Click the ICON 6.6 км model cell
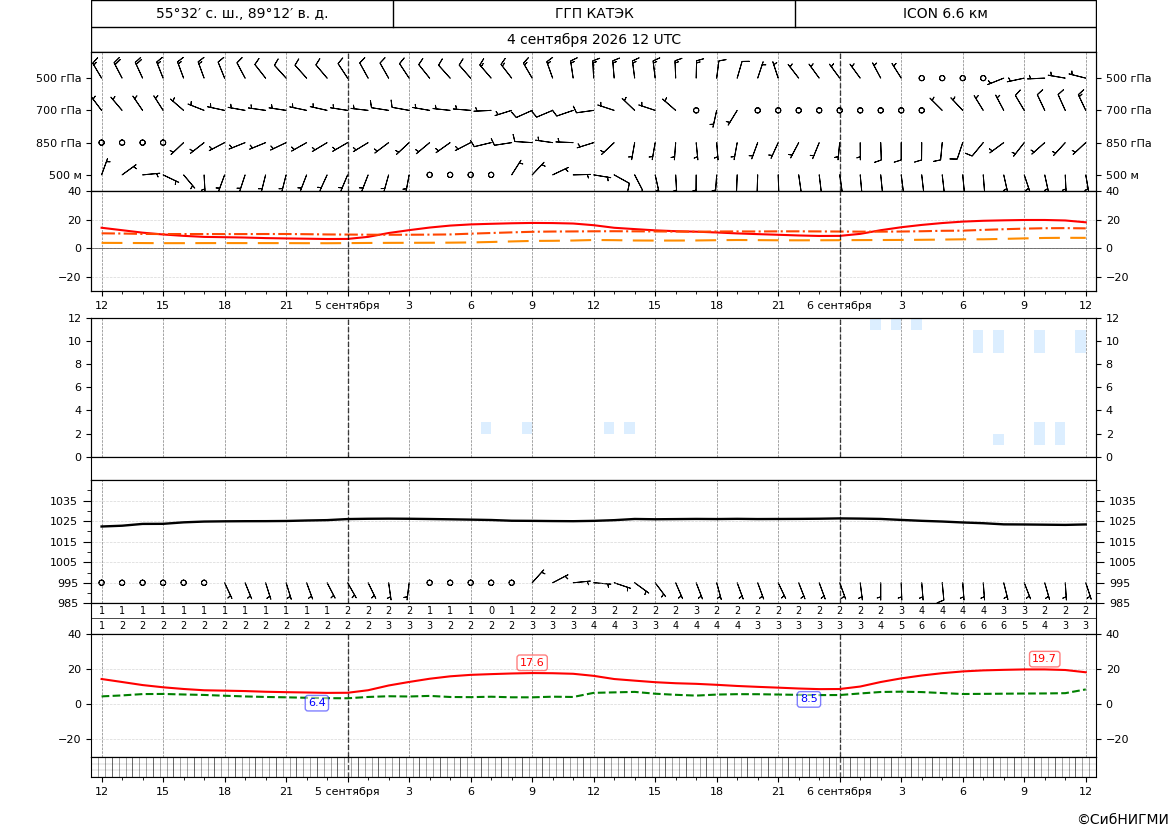This screenshot has height=827, width=1169. point(945,14)
